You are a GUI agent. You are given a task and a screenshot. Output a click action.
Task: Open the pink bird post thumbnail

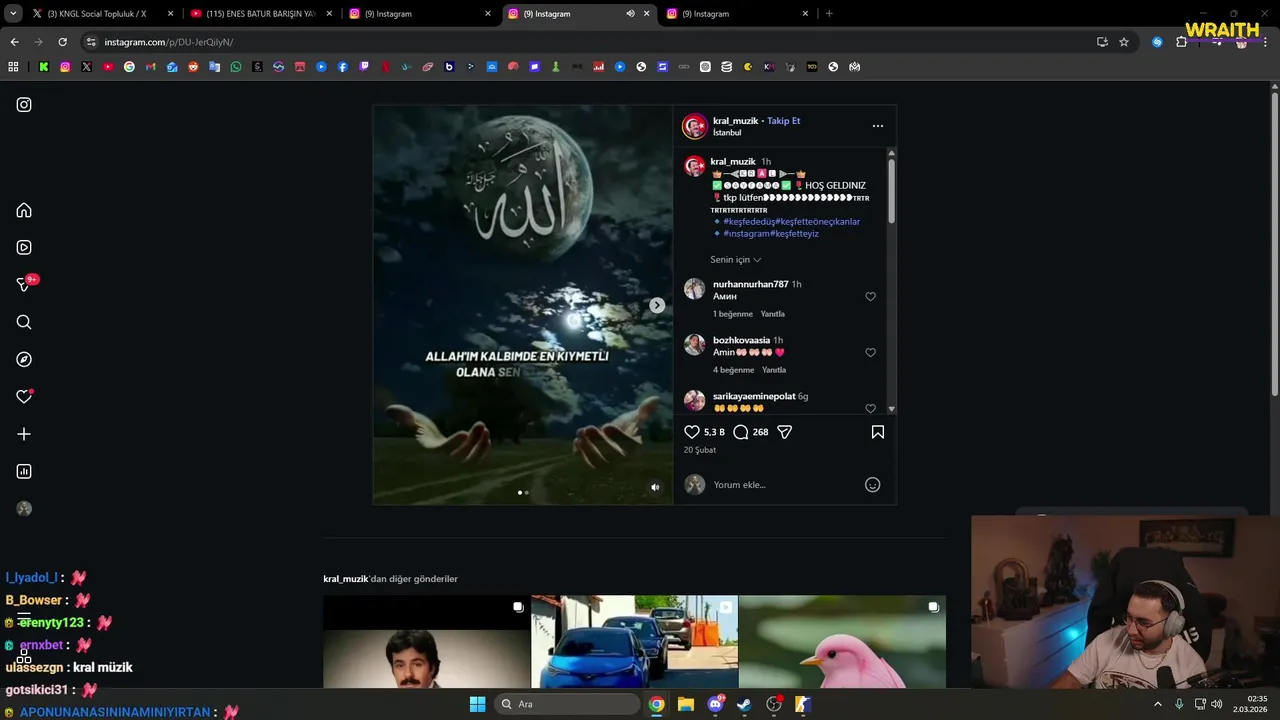(842, 642)
